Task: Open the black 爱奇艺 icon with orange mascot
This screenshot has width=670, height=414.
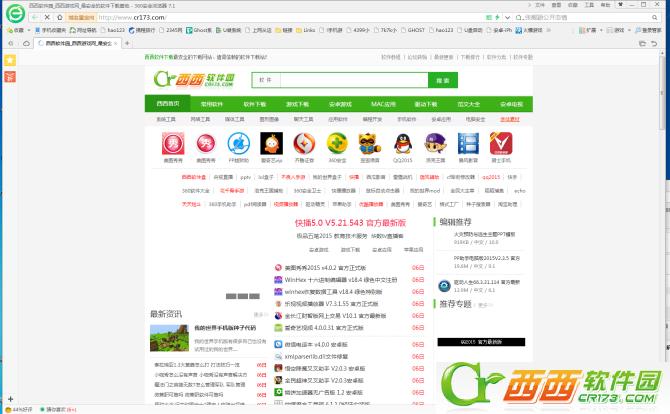Action: 271,144
